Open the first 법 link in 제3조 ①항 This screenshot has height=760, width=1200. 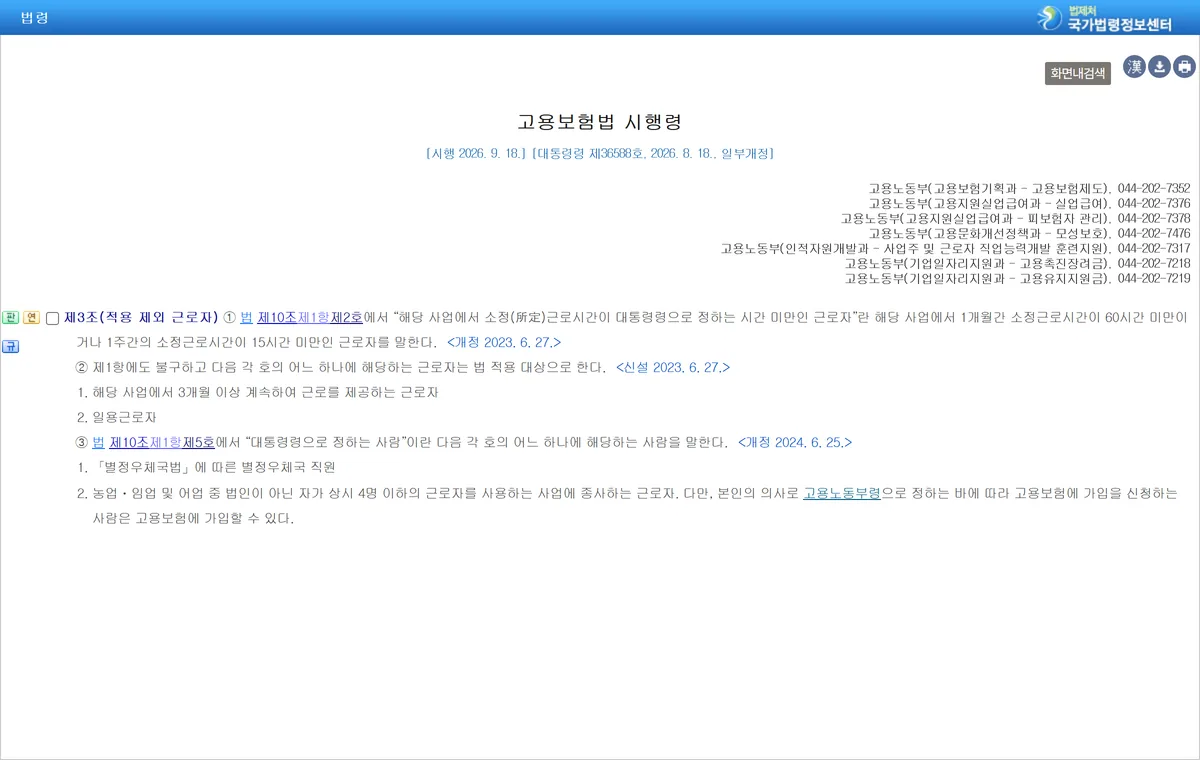246,317
